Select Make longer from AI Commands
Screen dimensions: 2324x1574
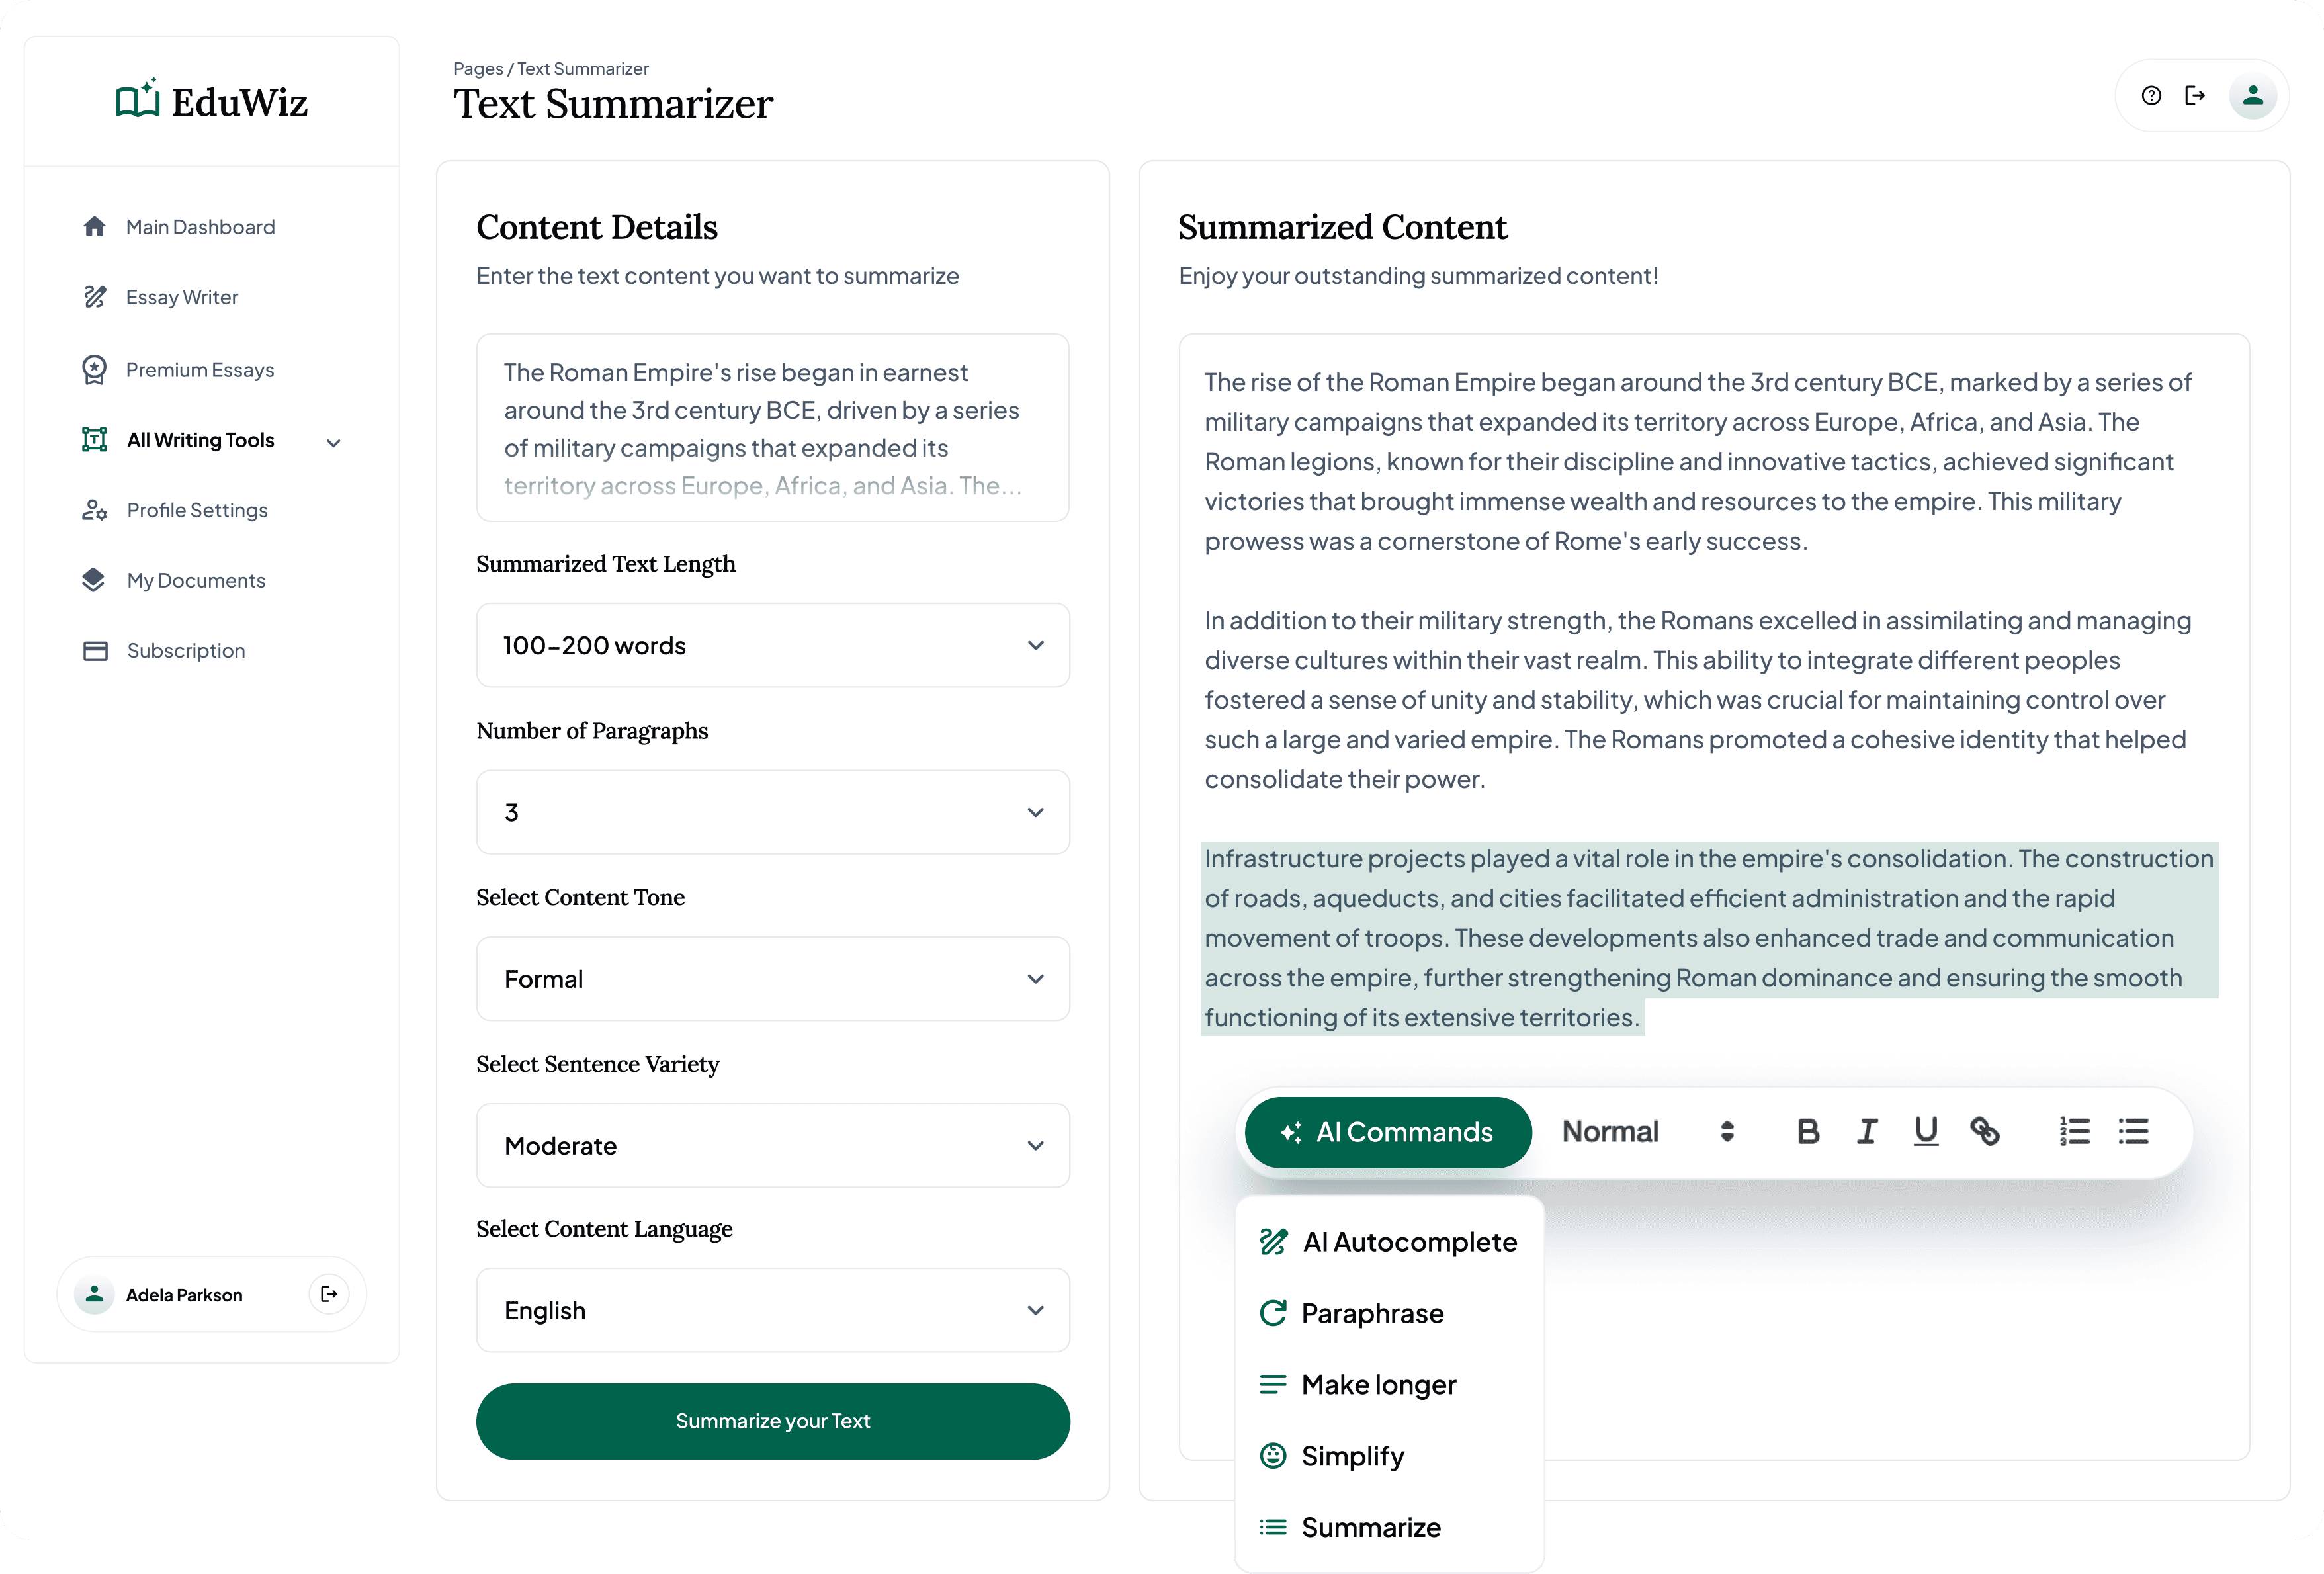click(1377, 1384)
